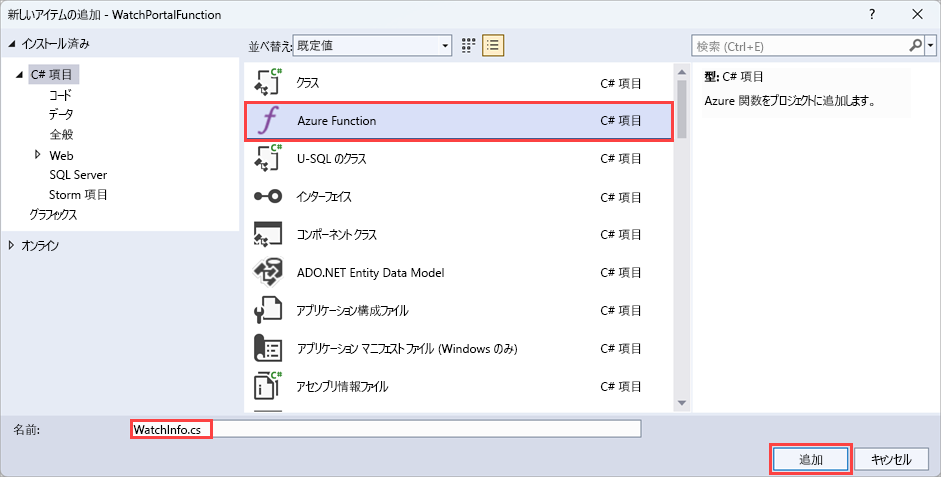Click the オンライン label
Screen dimensions: 941x477
click(40, 245)
